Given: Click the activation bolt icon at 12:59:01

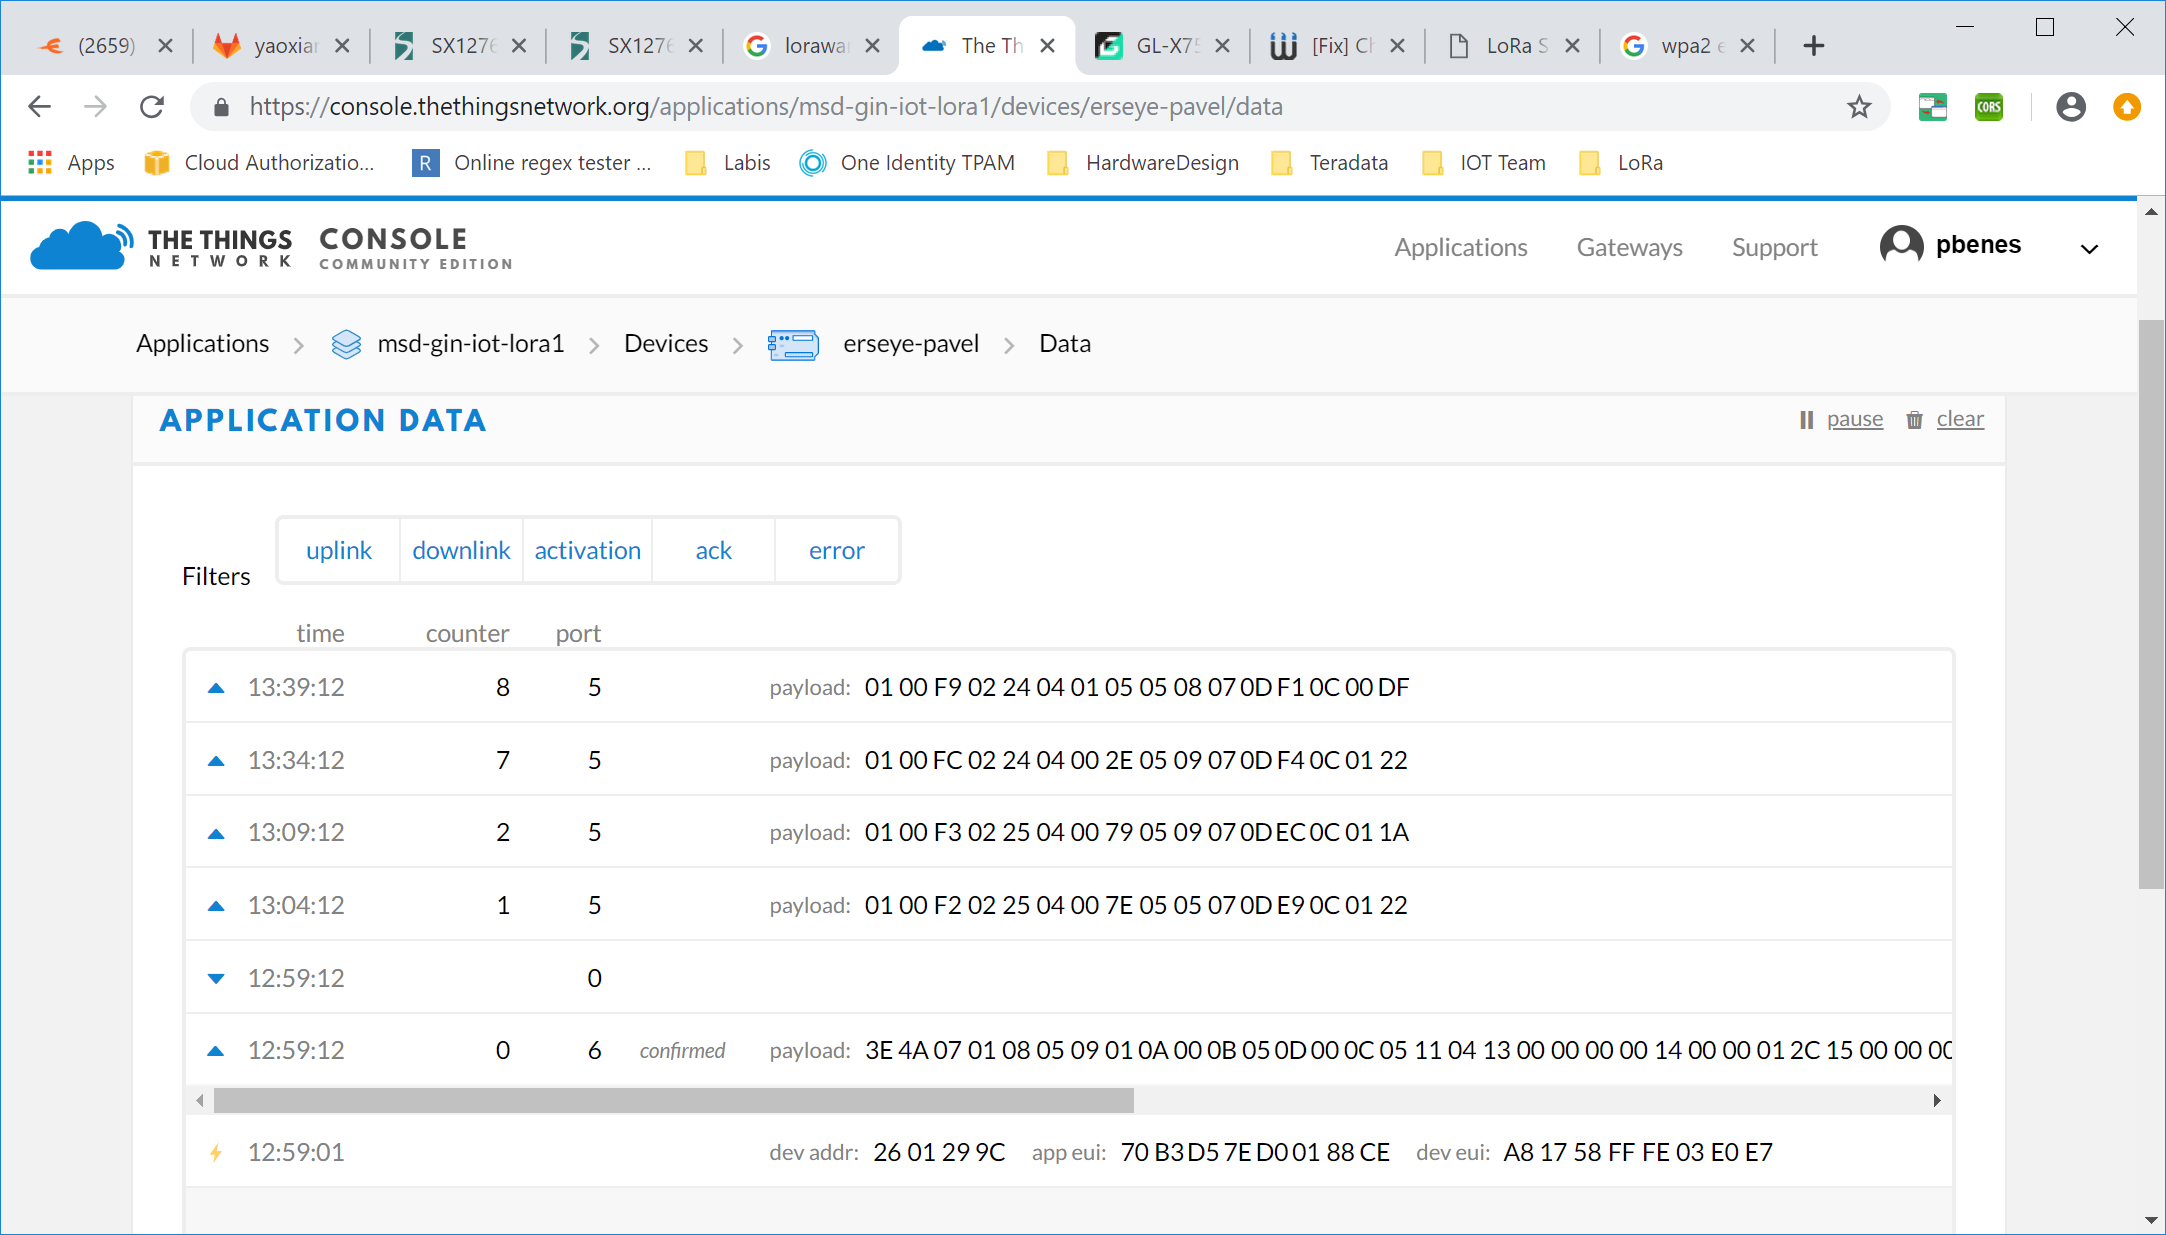Looking at the screenshot, I should [216, 1152].
